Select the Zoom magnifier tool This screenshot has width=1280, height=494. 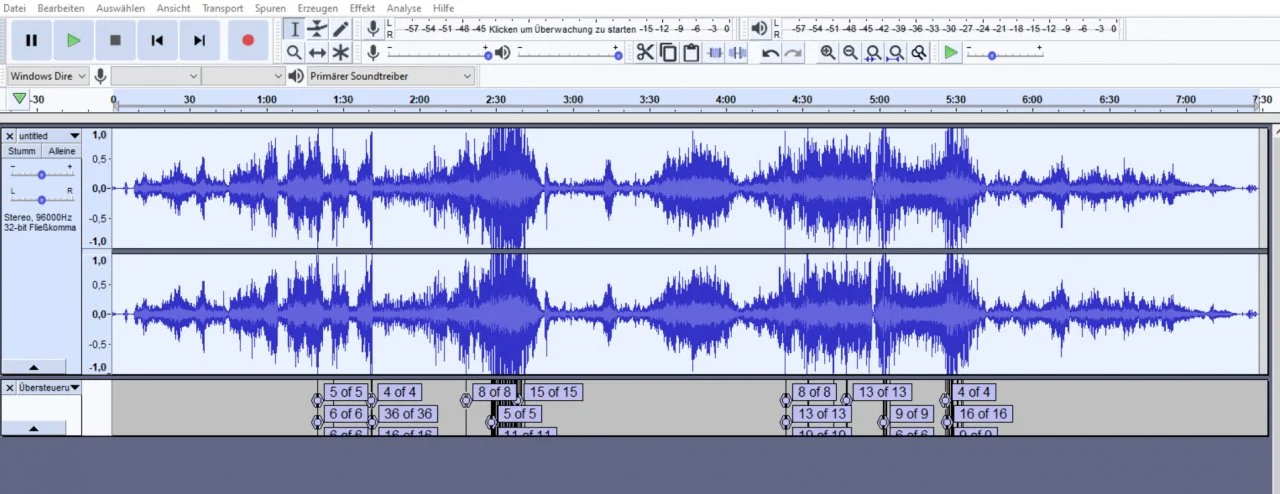(x=294, y=52)
